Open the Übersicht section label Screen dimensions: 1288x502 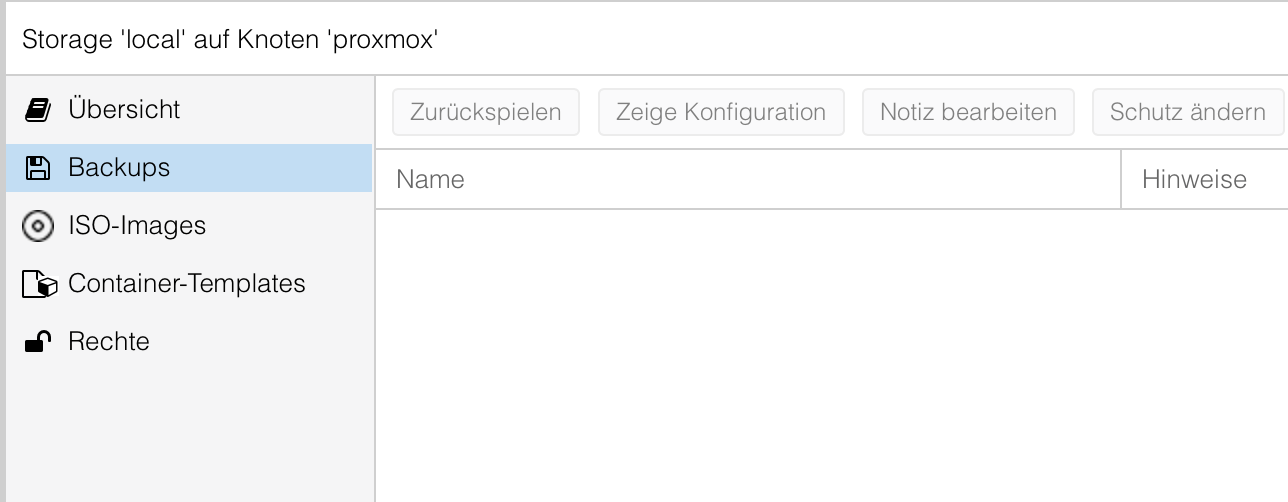click(x=124, y=109)
